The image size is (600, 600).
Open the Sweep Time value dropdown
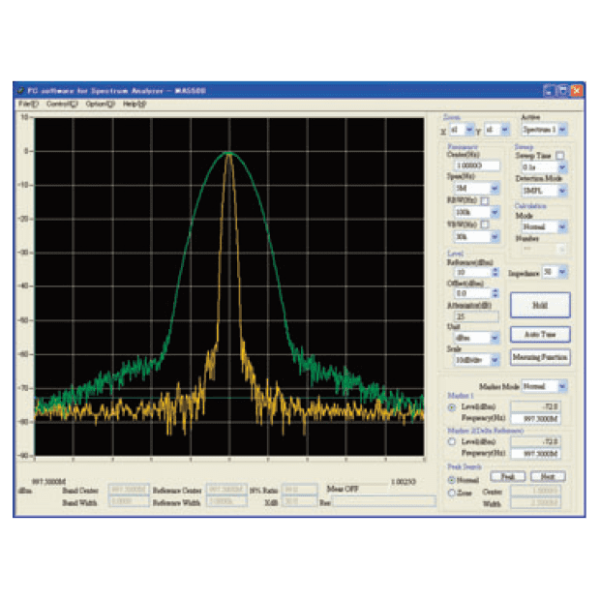[x=562, y=167]
